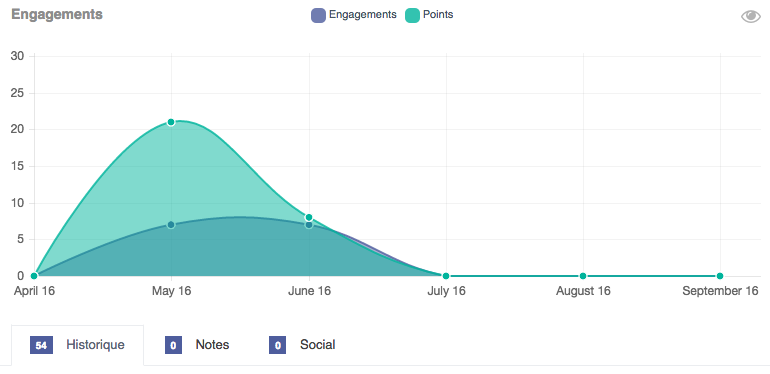Click the eye icon on Engagements panel

(750, 16)
